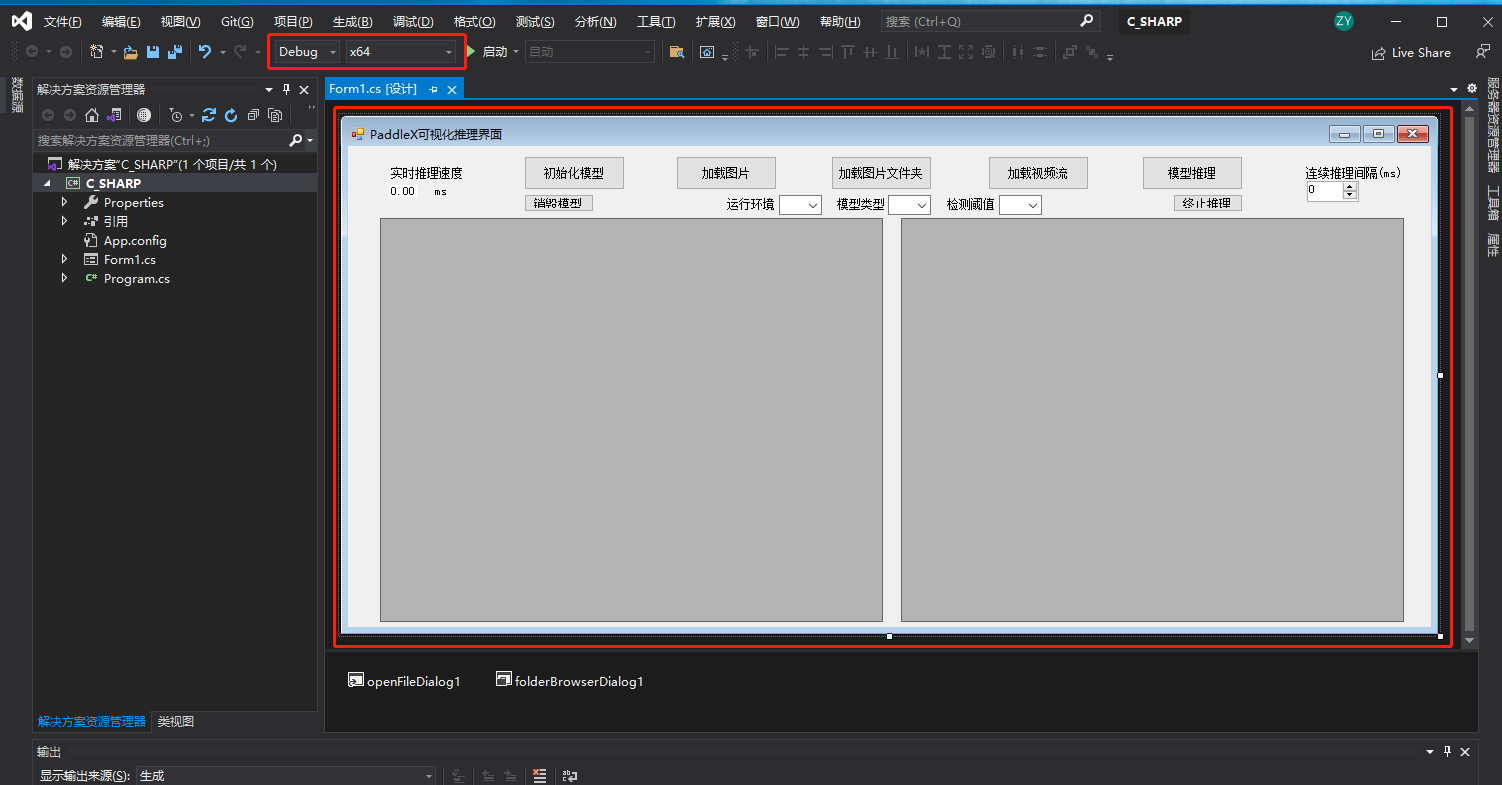The width and height of the screenshot is (1502, 785).
Task: Click Home icon in Solution Explorer toolbar
Action: tap(92, 115)
